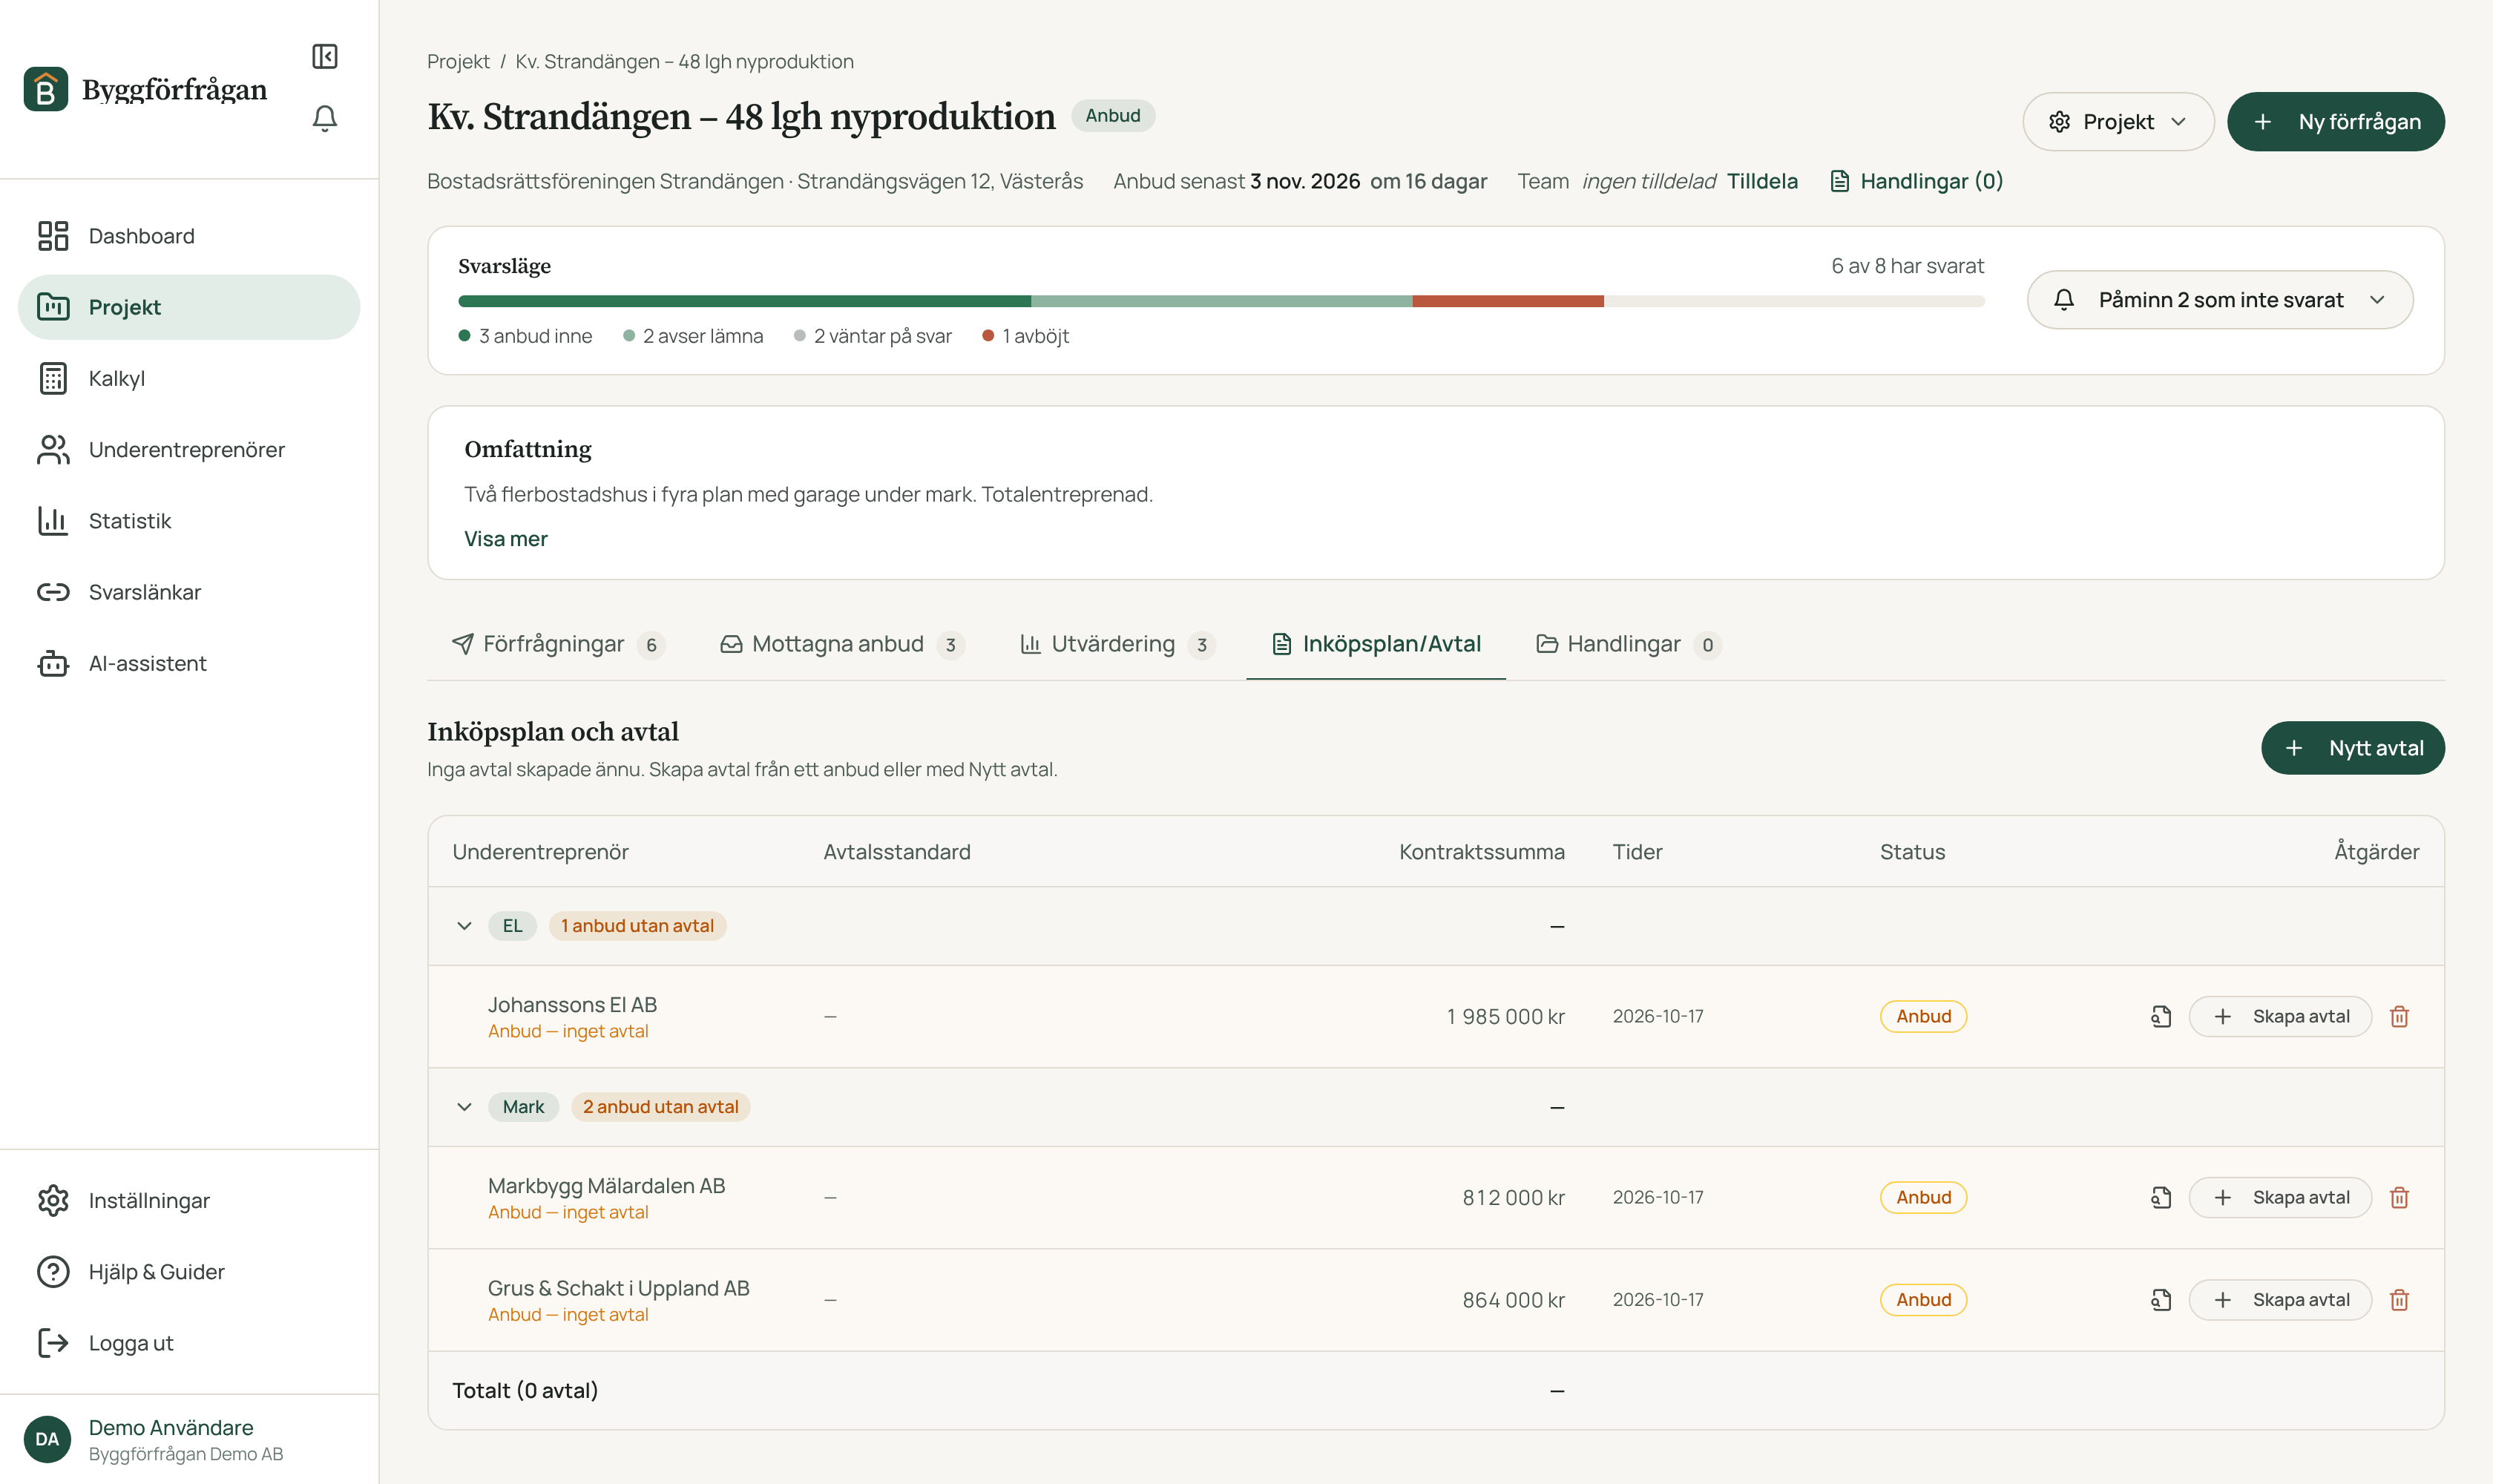This screenshot has height=1484, width=2493.
Task: Open Inställningar settings
Action: (x=189, y=1200)
